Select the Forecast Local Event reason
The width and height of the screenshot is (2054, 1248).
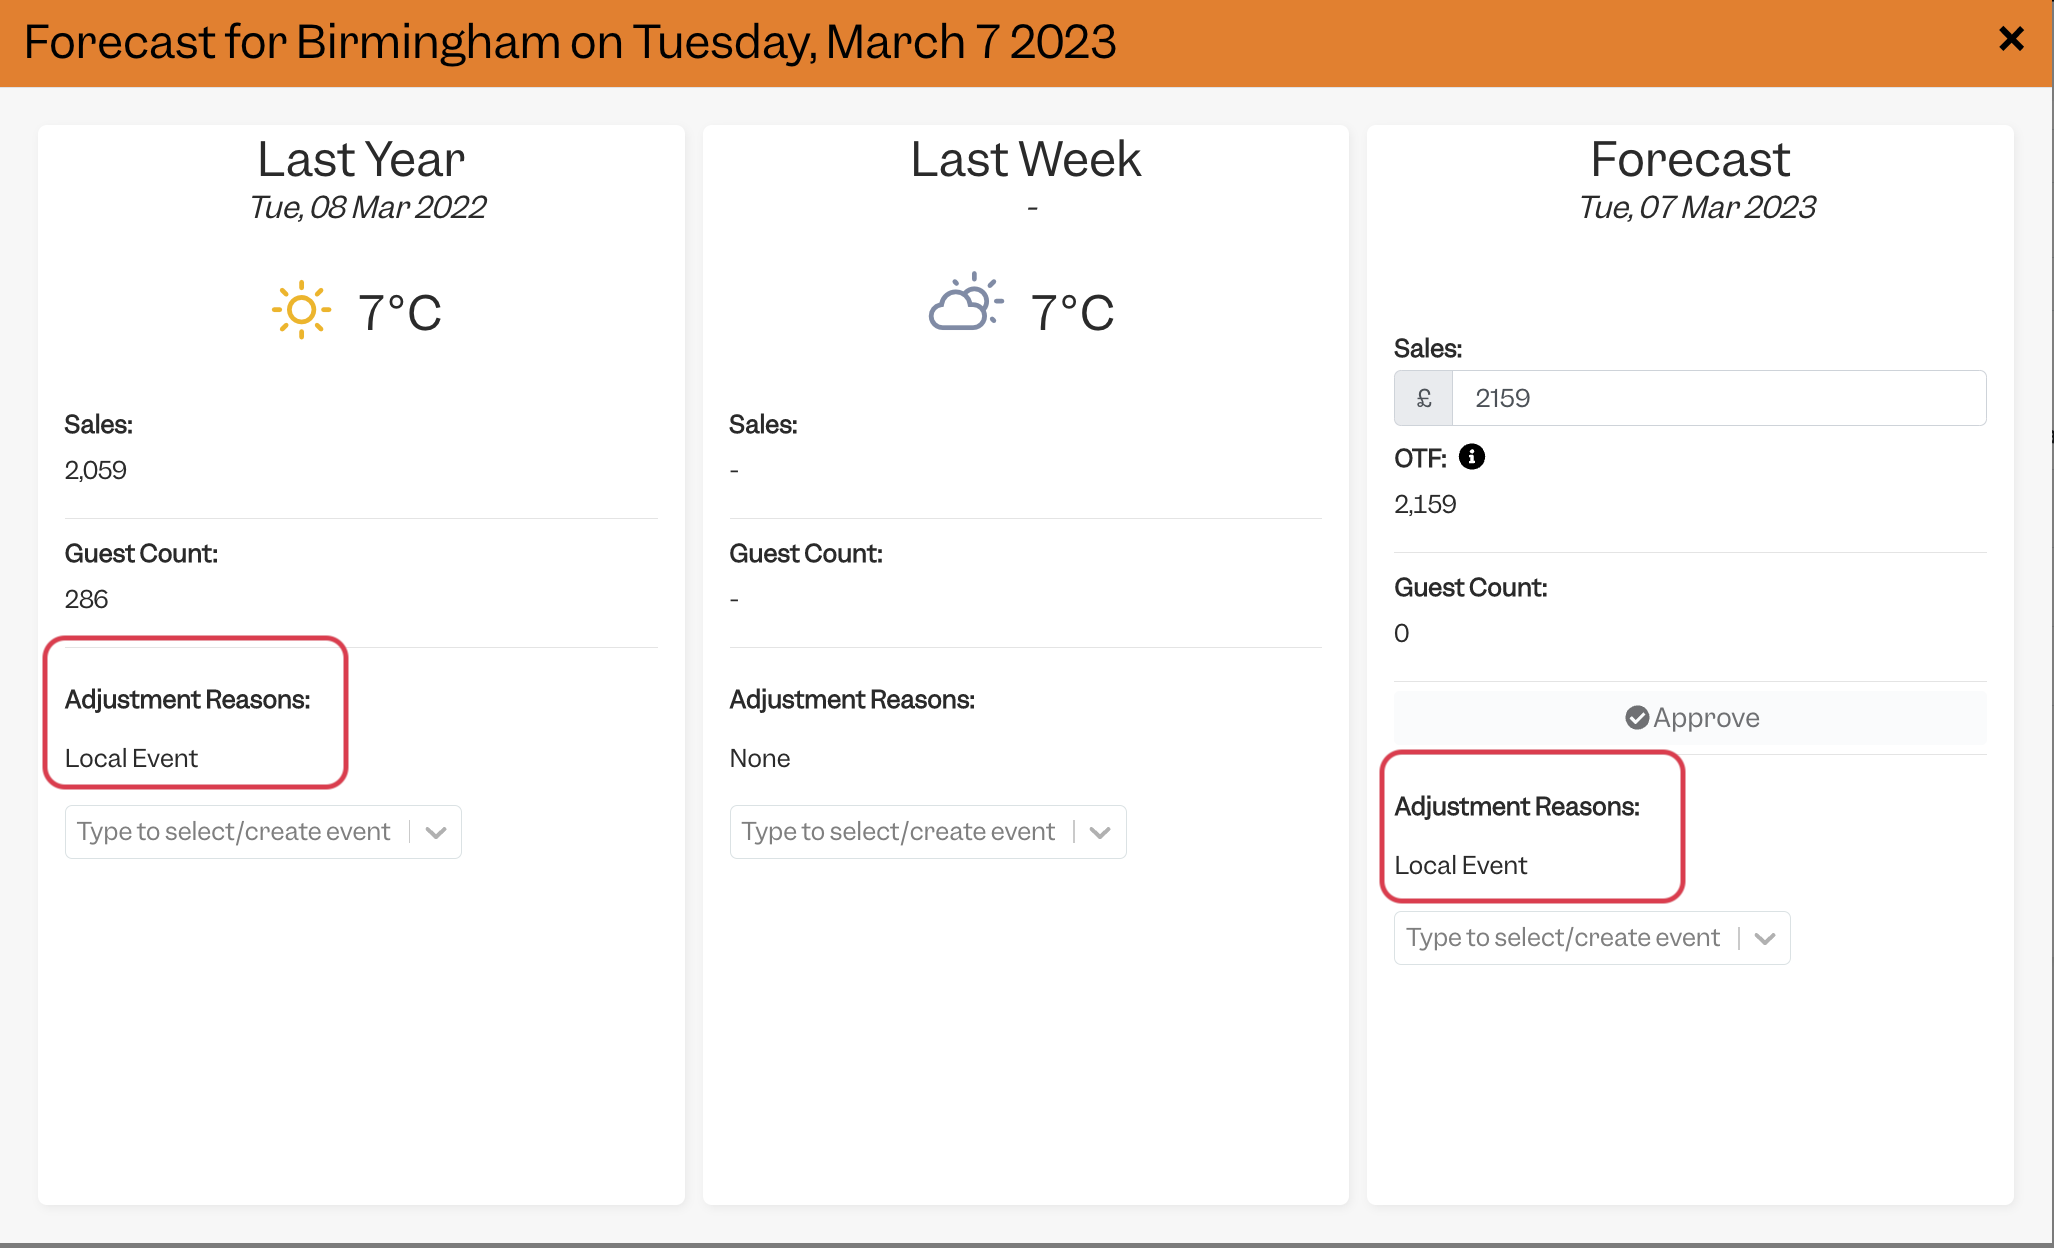tap(1461, 865)
